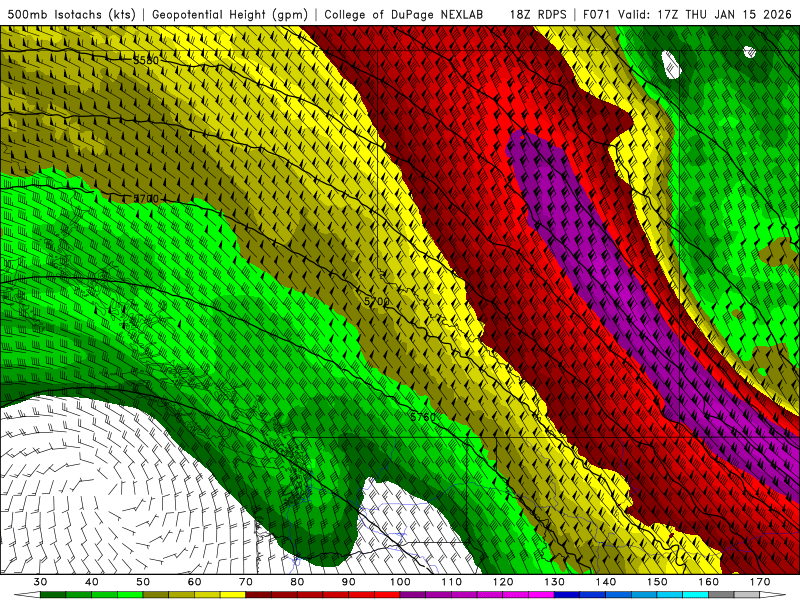Image resolution: width=800 pixels, height=600 pixels.
Task: Pick the dark red swatch right of 70
Action: [259, 595]
